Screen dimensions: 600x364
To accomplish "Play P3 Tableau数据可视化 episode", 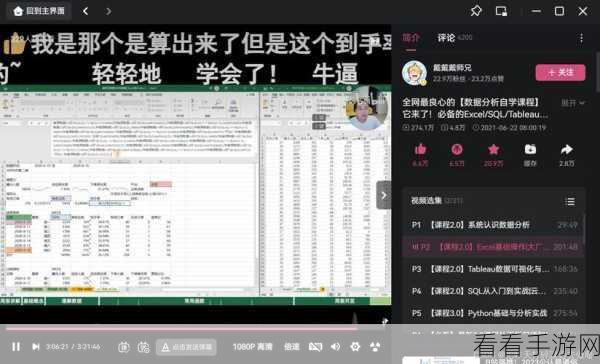I will [x=494, y=269].
